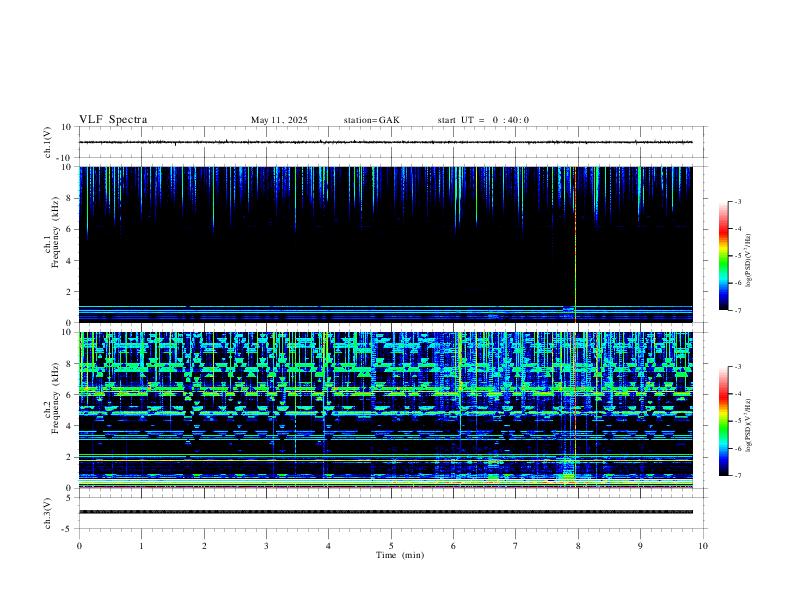792x612 pixels.
Task: Click the "ch.3(V)" waveform axis label
Action: point(48,513)
